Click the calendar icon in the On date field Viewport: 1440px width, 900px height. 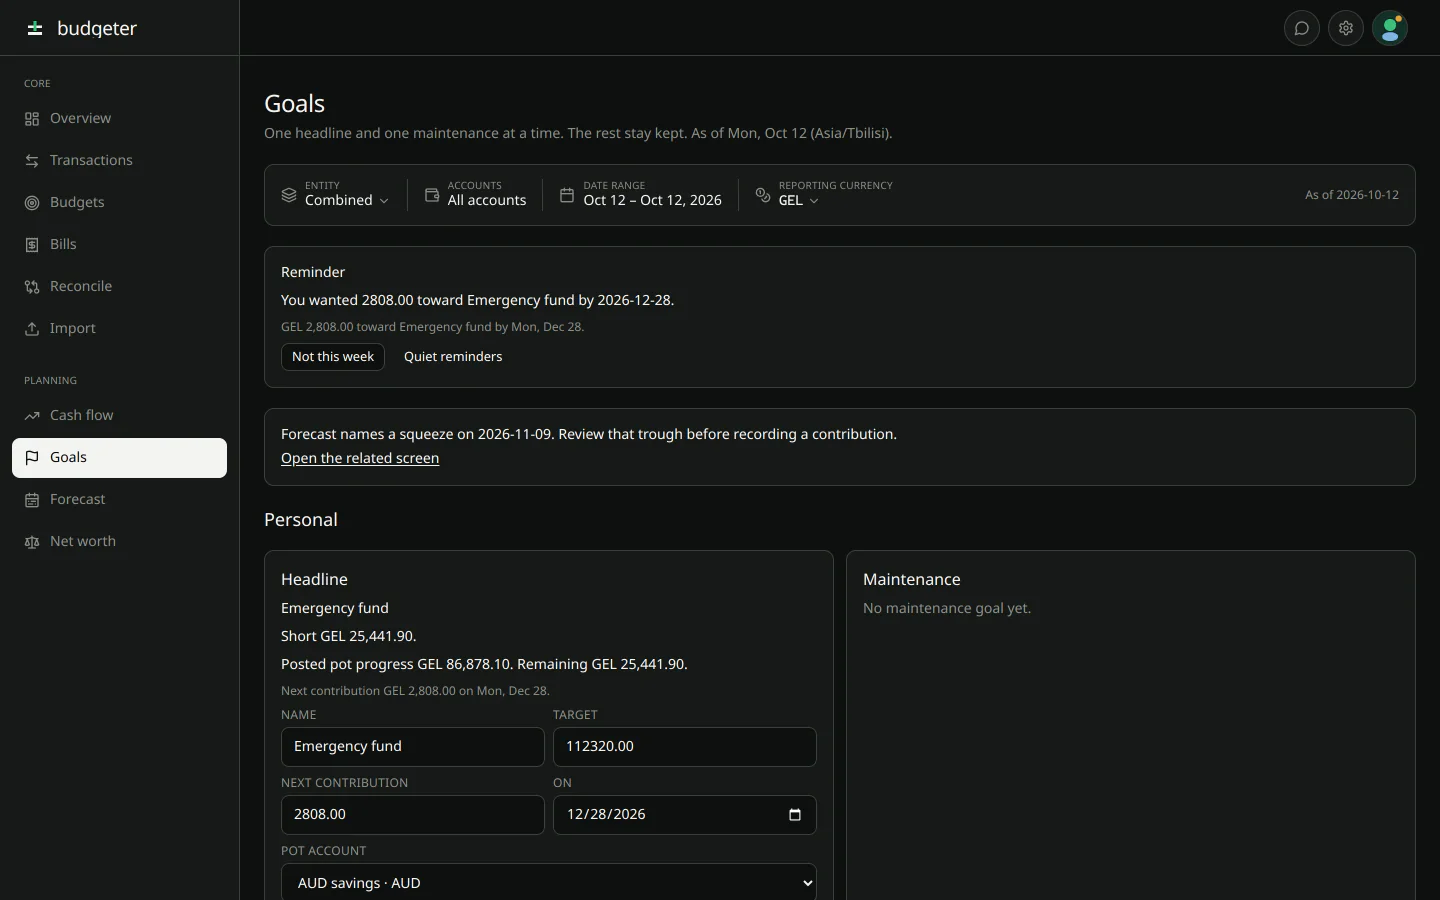point(795,815)
